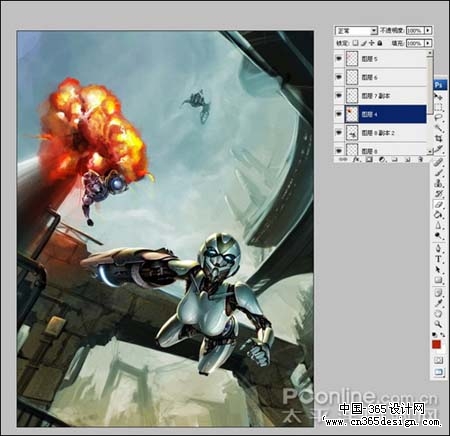The width and height of the screenshot is (450, 436).
Task: Open the red foreground color picker
Action: click(436, 345)
